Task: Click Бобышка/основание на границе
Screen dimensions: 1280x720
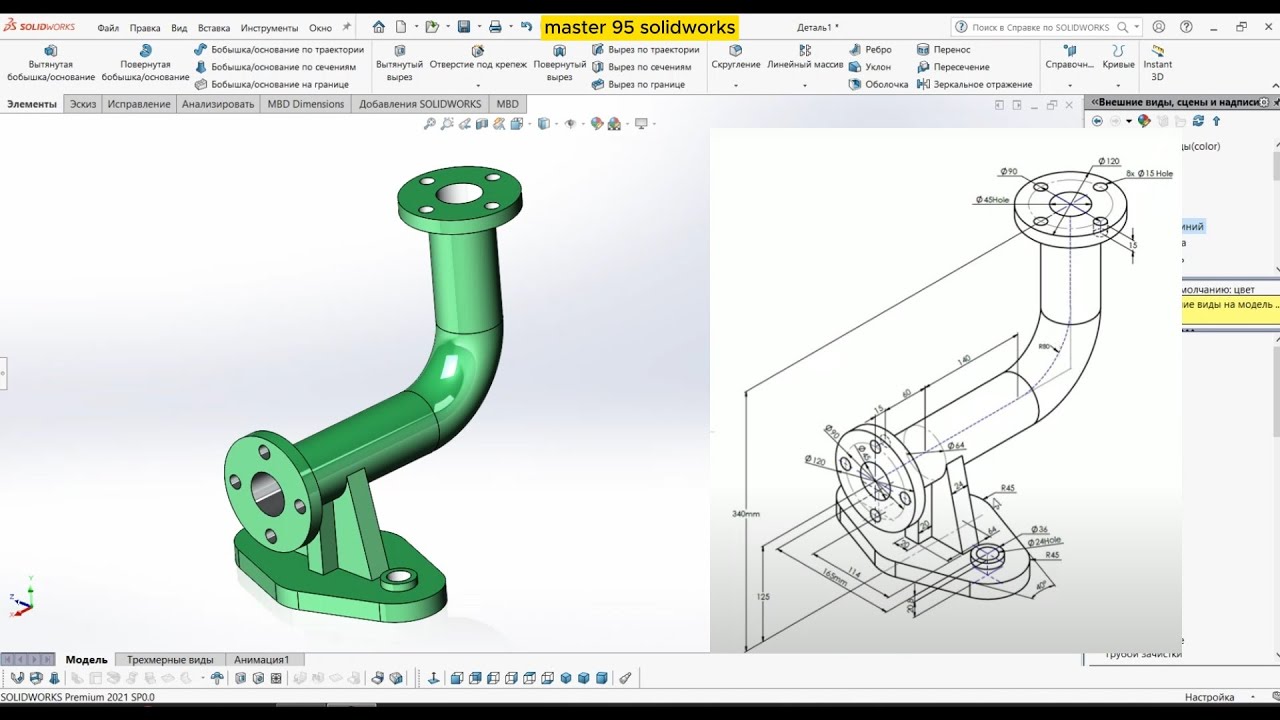Action: 272,84
